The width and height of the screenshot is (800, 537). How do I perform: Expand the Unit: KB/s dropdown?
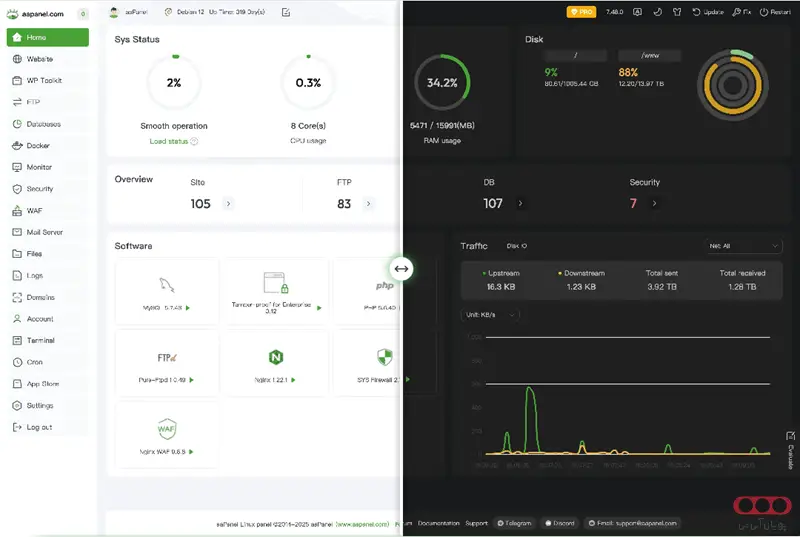(490, 315)
